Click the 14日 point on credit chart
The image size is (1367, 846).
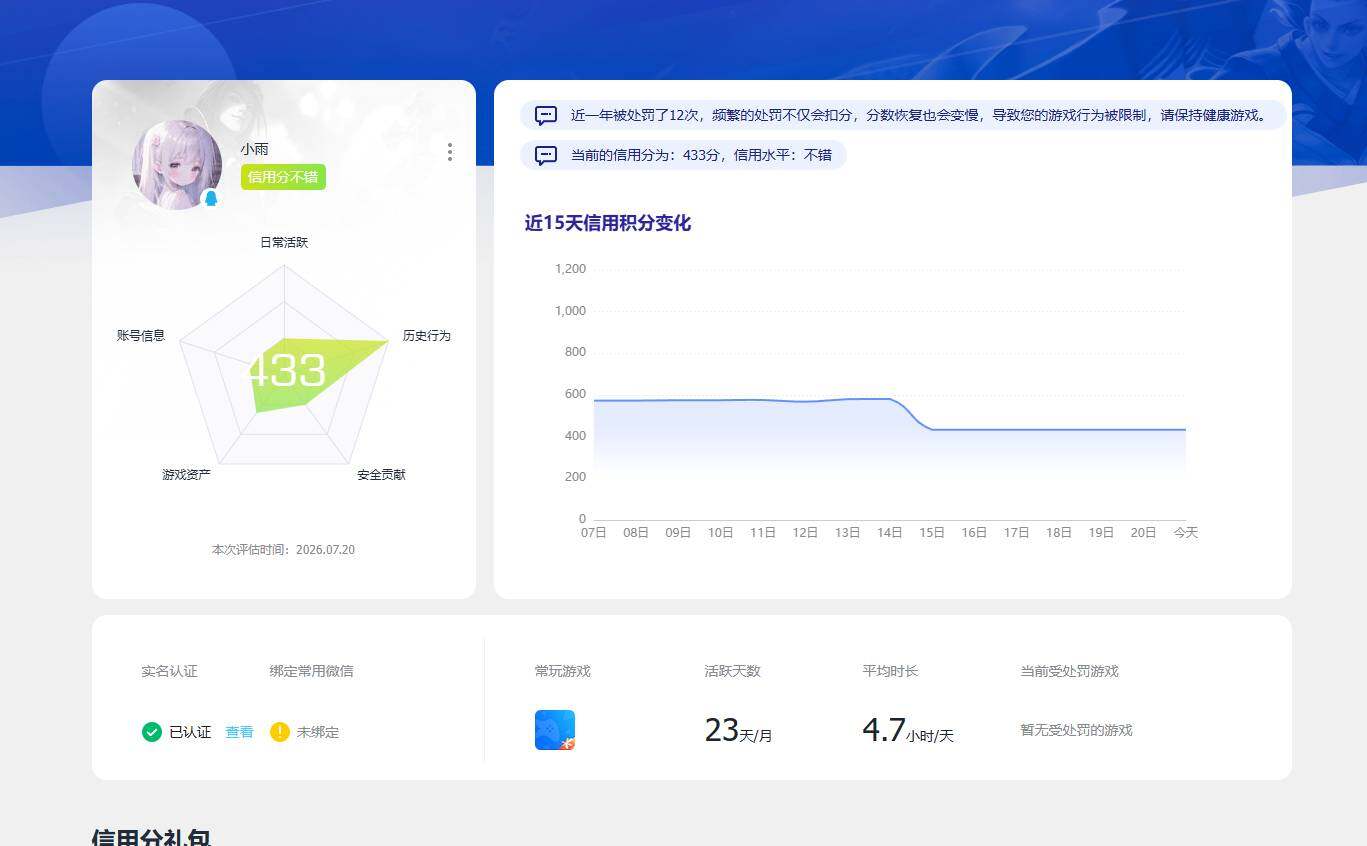coord(890,399)
